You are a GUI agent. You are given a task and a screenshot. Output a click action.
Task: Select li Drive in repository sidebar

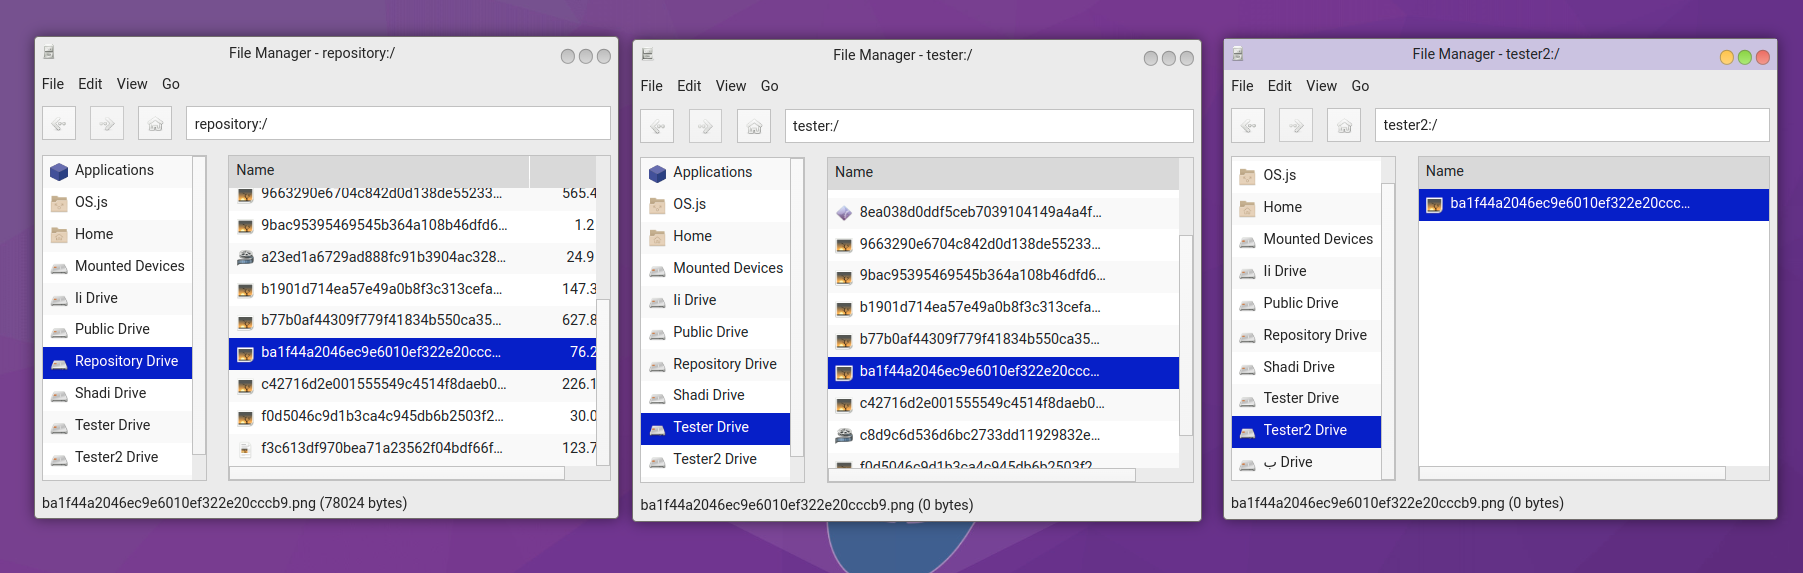[x=118, y=298]
